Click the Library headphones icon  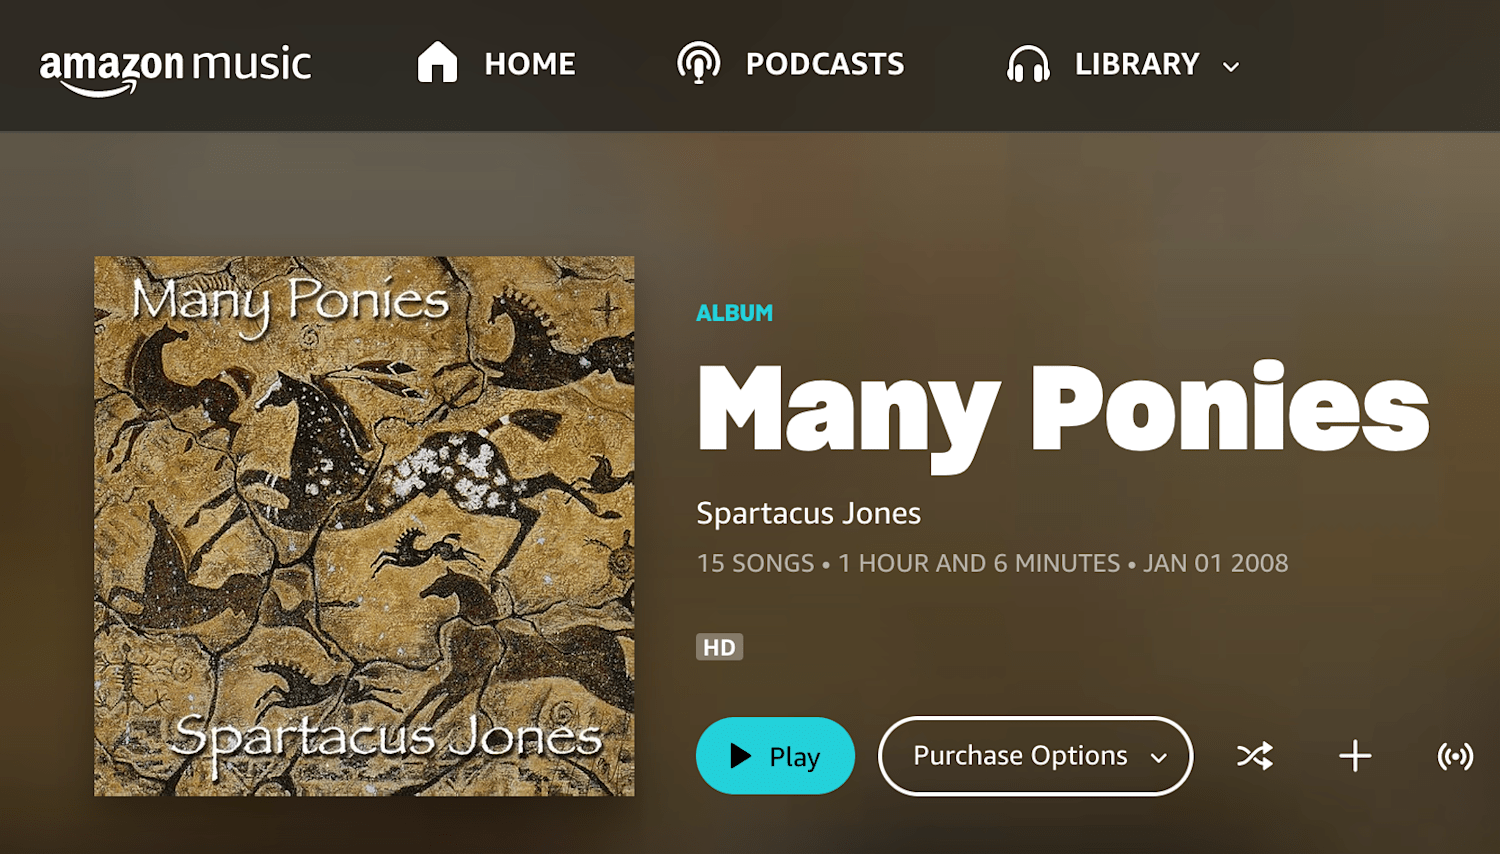1028,64
